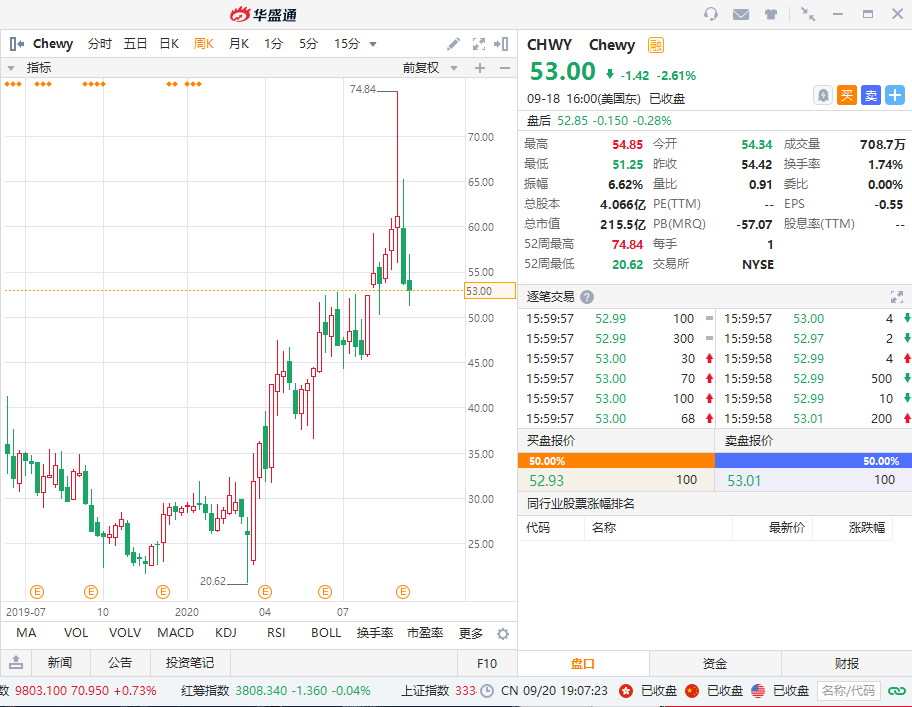Add CHWY to watchlist plus icon

click(895, 95)
